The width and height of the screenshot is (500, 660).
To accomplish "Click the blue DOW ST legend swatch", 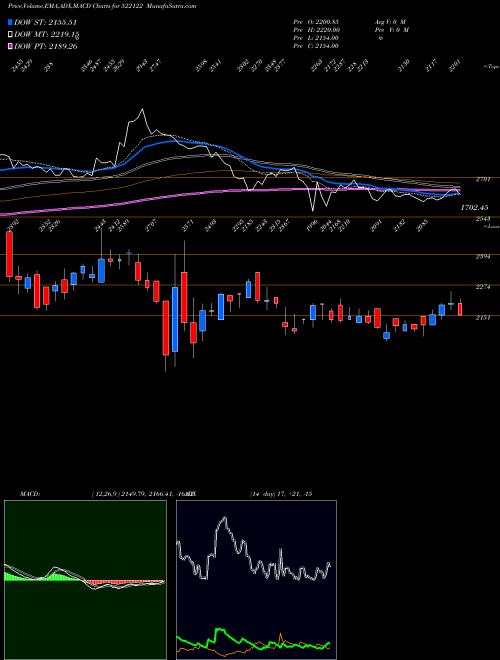I will pyautogui.click(x=11, y=22).
